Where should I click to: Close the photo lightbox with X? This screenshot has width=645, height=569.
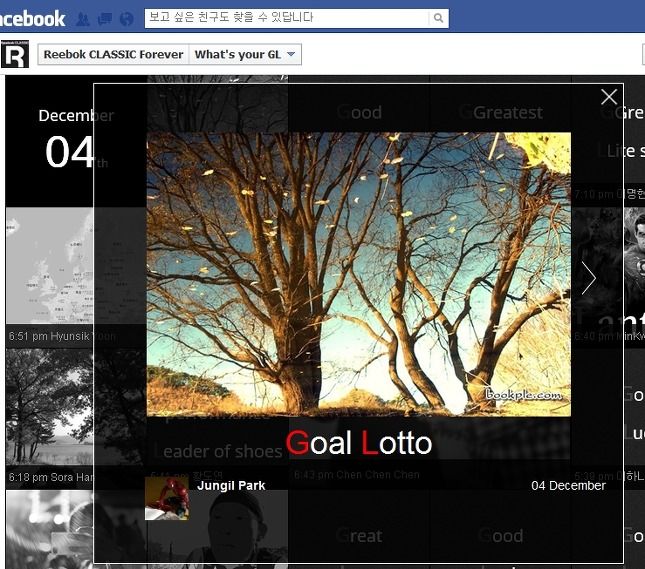pyautogui.click(x=609, y=98)
